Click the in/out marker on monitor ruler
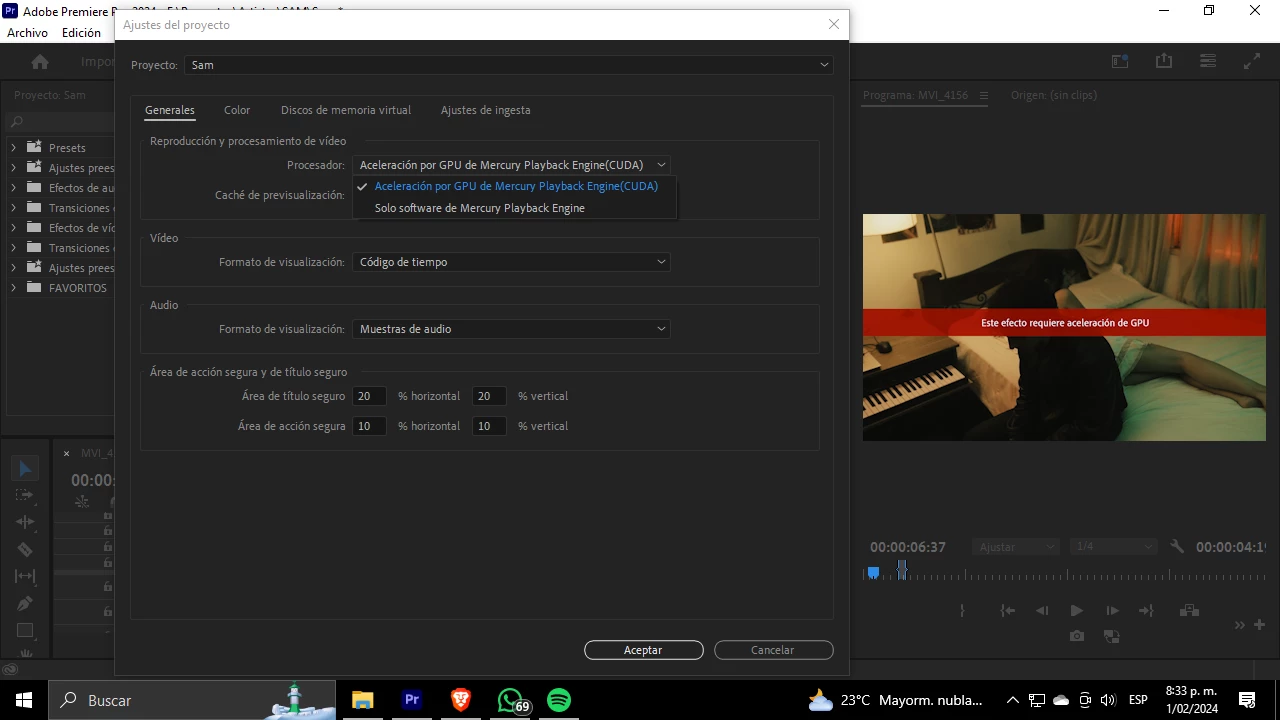1280x720 pixels. tap(902, 571)
